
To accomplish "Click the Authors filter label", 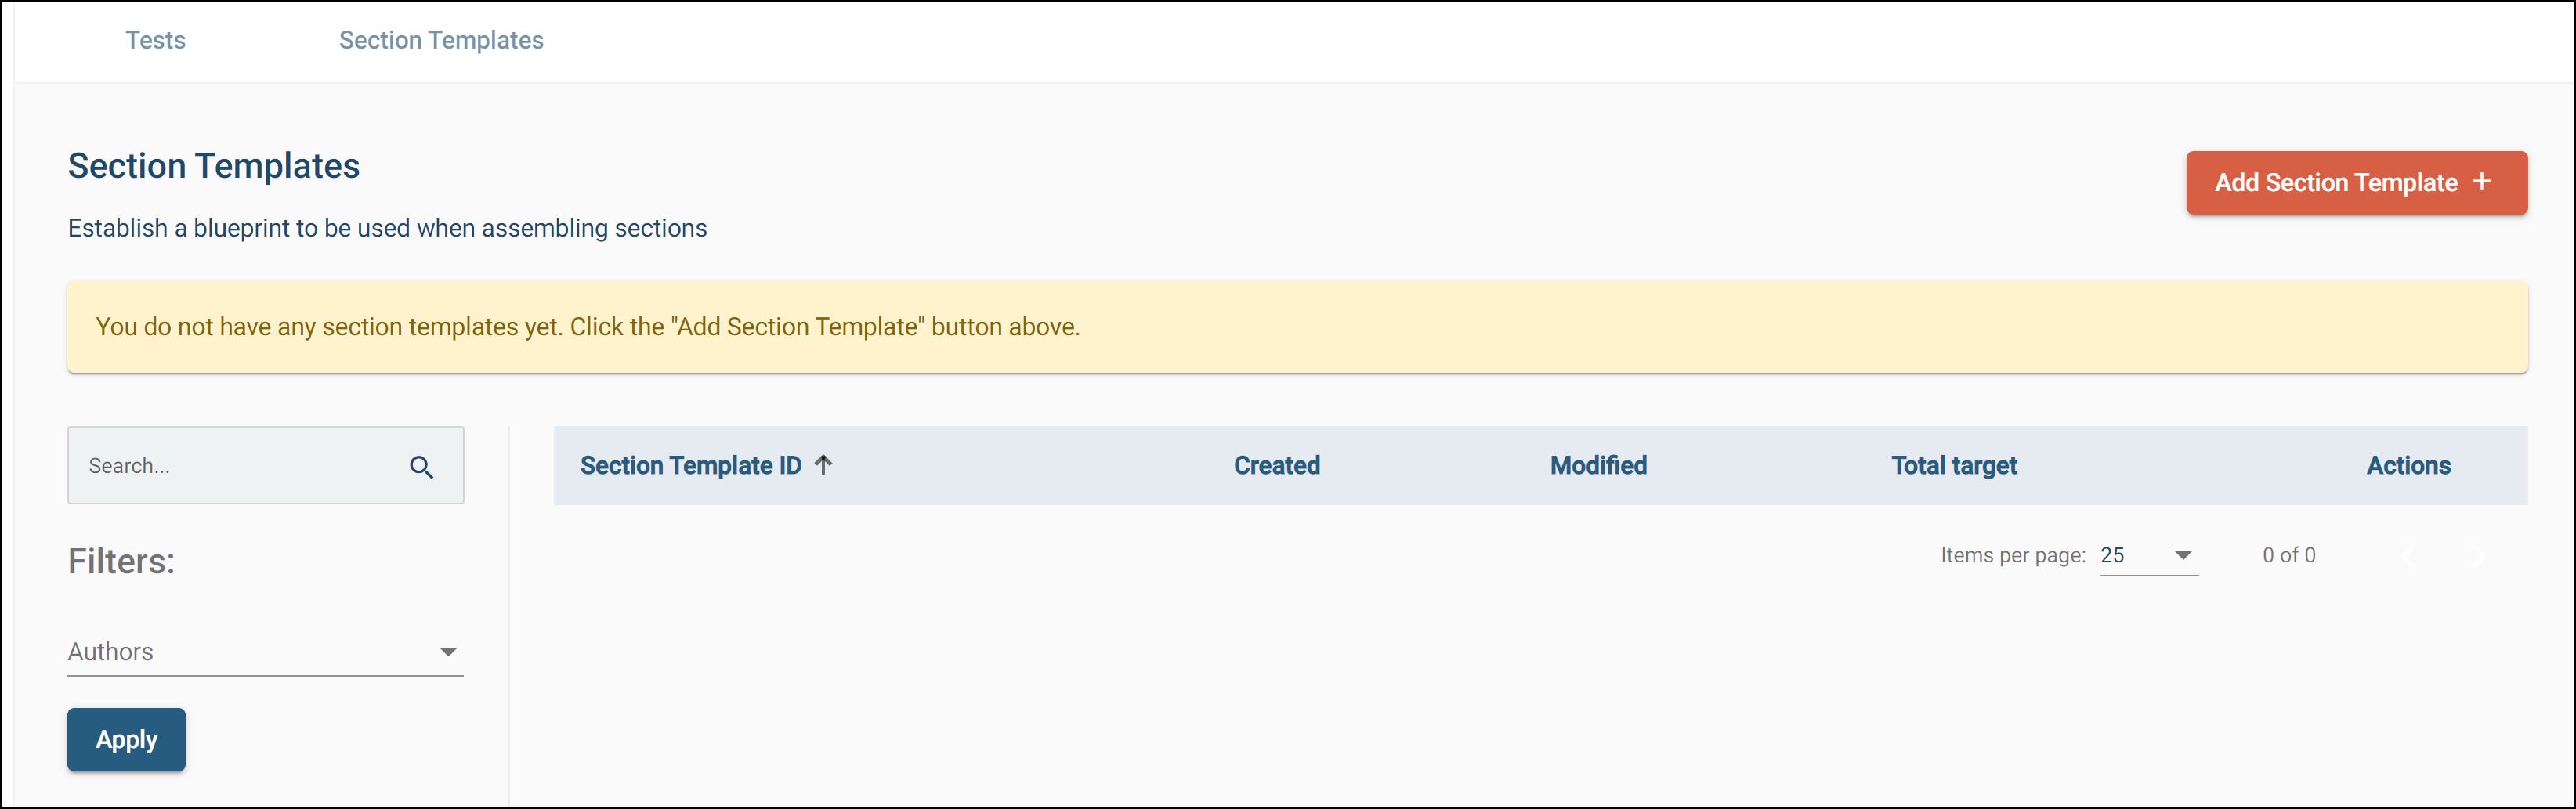I will tap(111, 652).
